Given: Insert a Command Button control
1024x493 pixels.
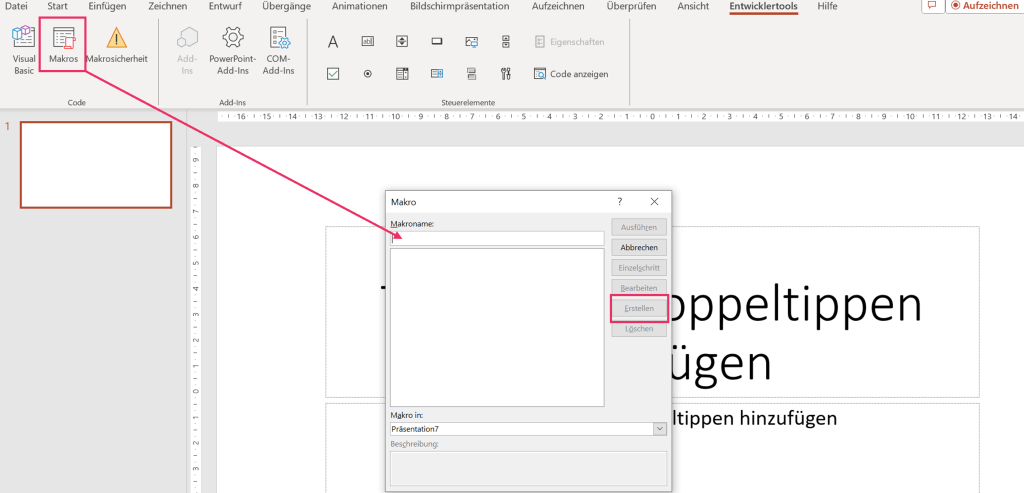Looking at the screenshot, I should (x=437, y=41).
